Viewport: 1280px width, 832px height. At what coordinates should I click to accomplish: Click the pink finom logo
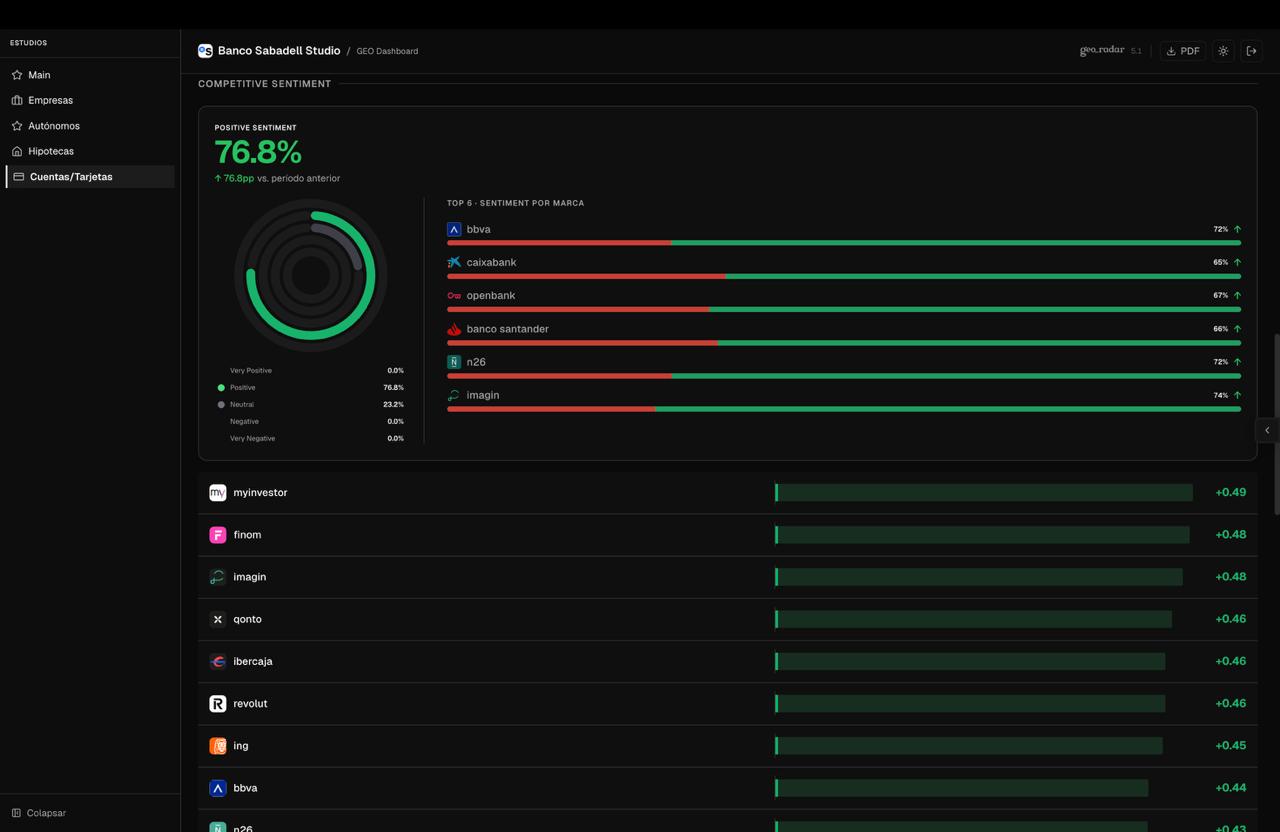click(x=217, y=535)
